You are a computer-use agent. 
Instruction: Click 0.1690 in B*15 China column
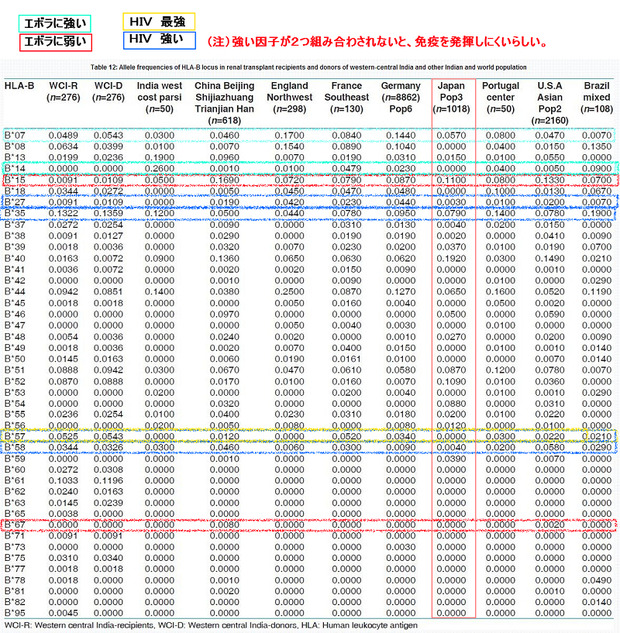[x=224, y=180]
